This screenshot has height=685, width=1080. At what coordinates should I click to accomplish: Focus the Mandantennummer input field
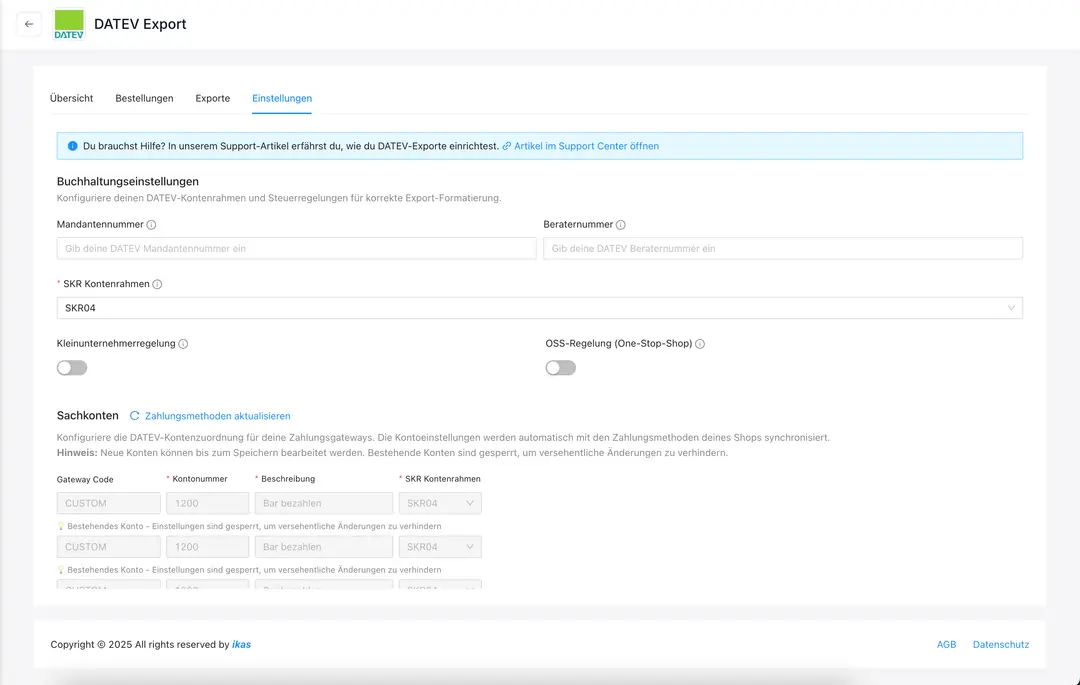pos(296,248)
